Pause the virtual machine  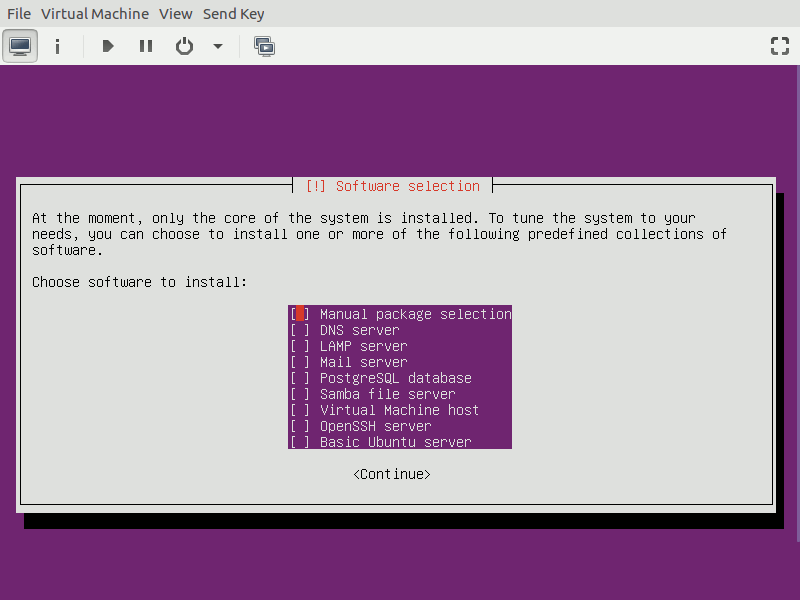(146, 46)
